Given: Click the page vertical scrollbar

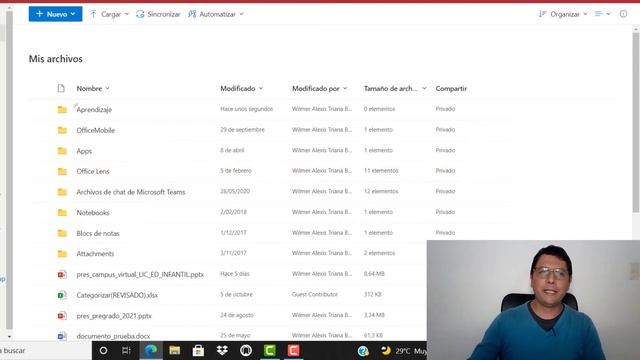Looking at the screenshot, I should (x=636, y=122).
